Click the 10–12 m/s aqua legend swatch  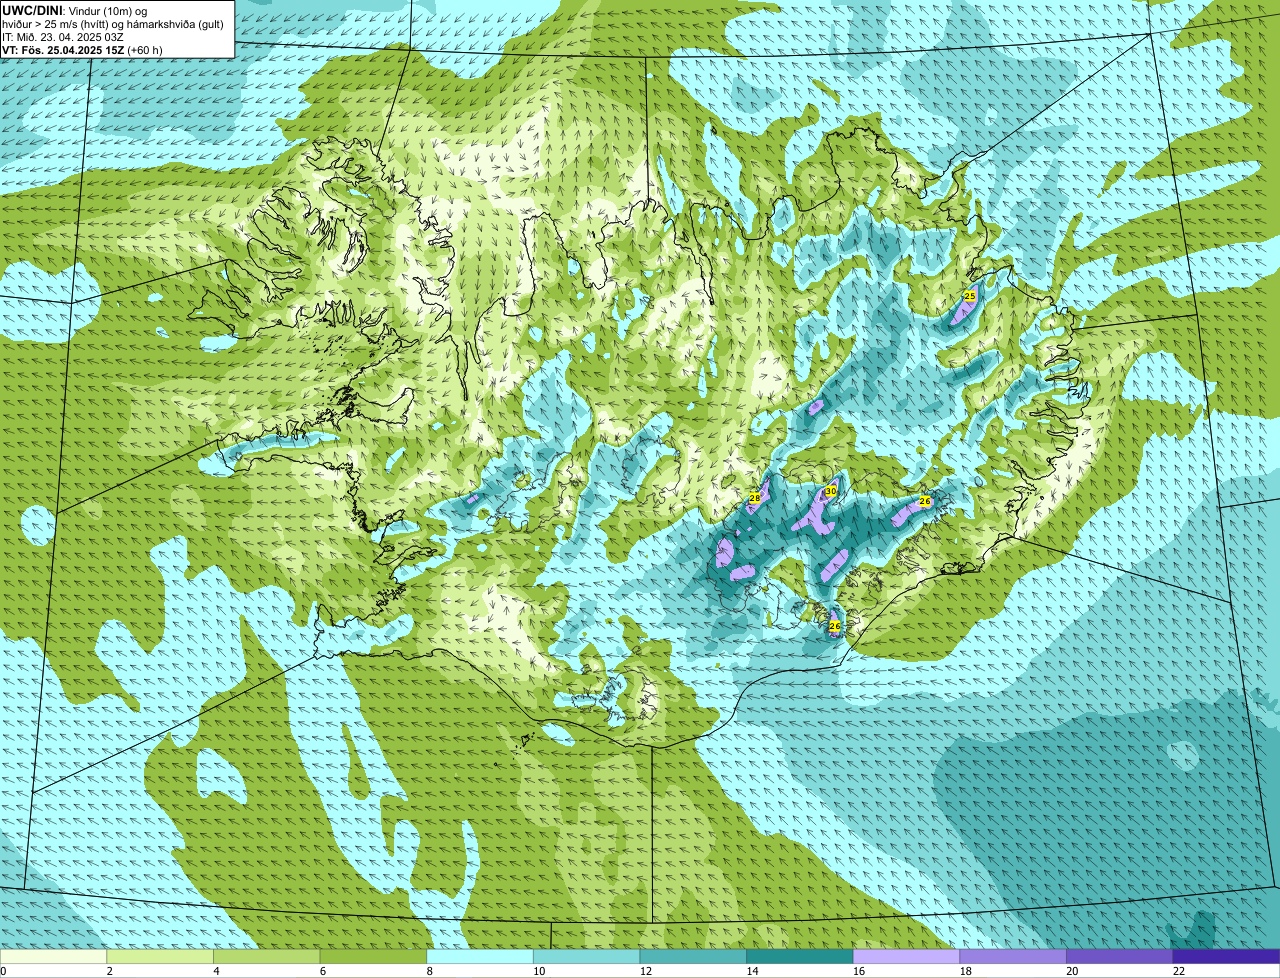(x=586, y=956)
